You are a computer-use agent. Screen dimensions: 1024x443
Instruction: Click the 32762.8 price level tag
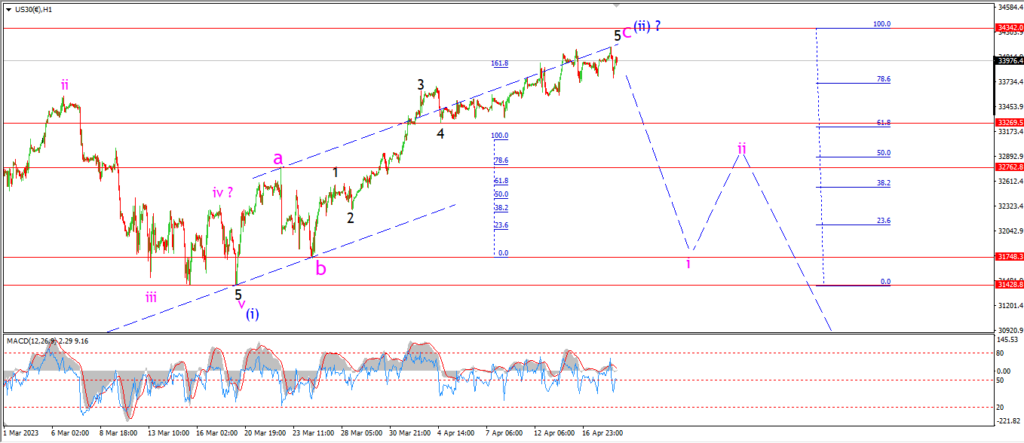coord(1009,167)
